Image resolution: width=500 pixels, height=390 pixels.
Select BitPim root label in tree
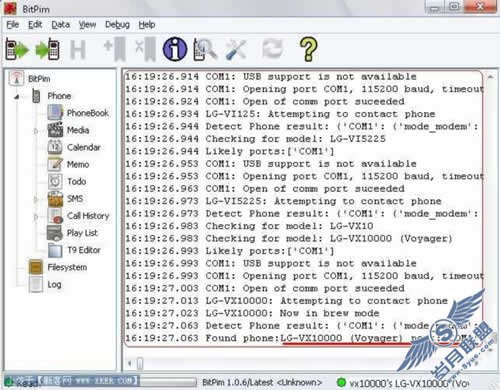pos(39,79)
